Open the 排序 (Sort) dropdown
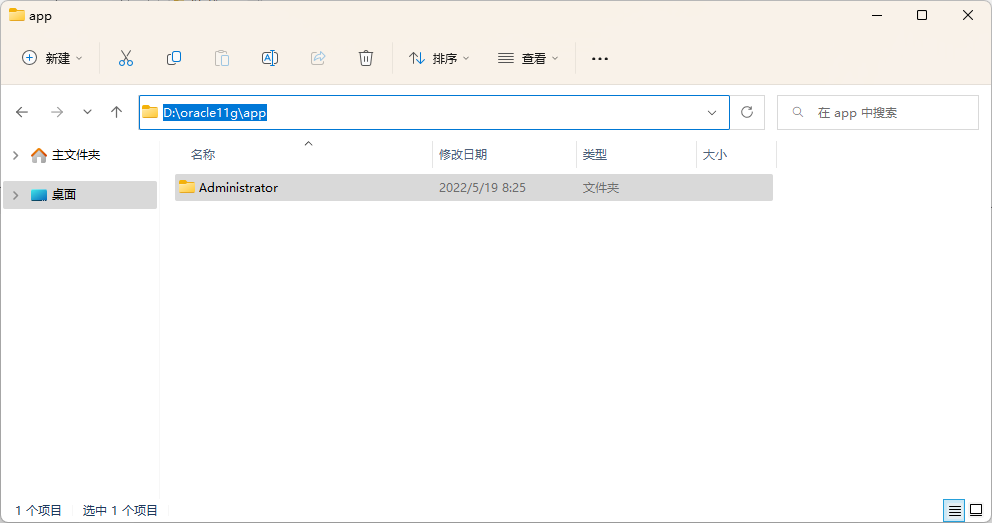 (439, 58)
